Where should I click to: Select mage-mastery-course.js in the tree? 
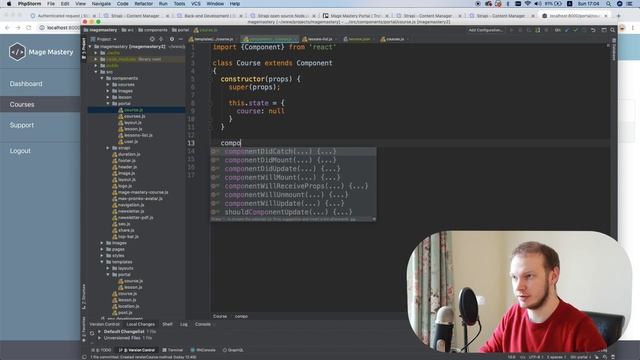coord(142,192)
